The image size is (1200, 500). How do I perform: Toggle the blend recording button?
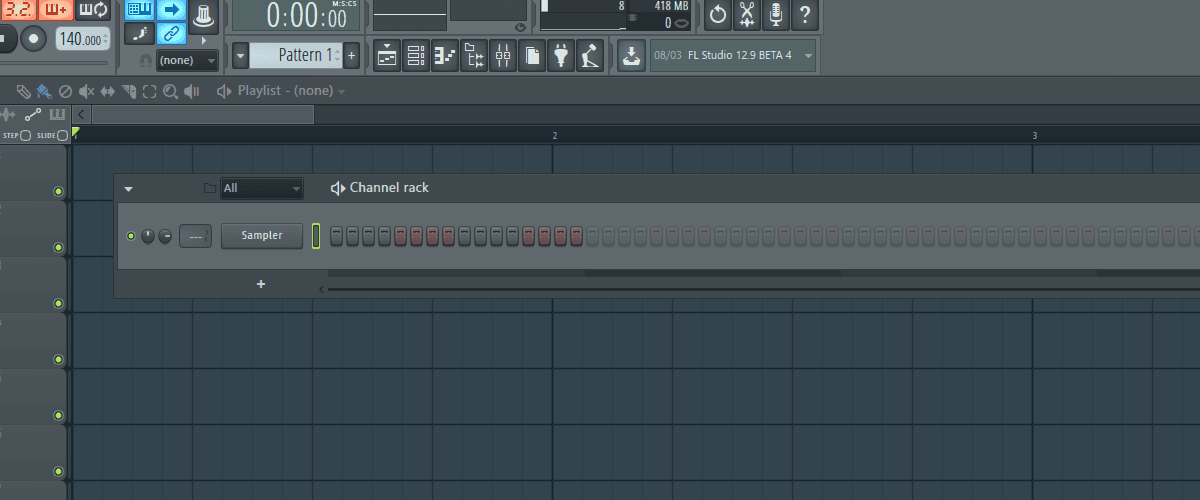[x=56, y=10]
